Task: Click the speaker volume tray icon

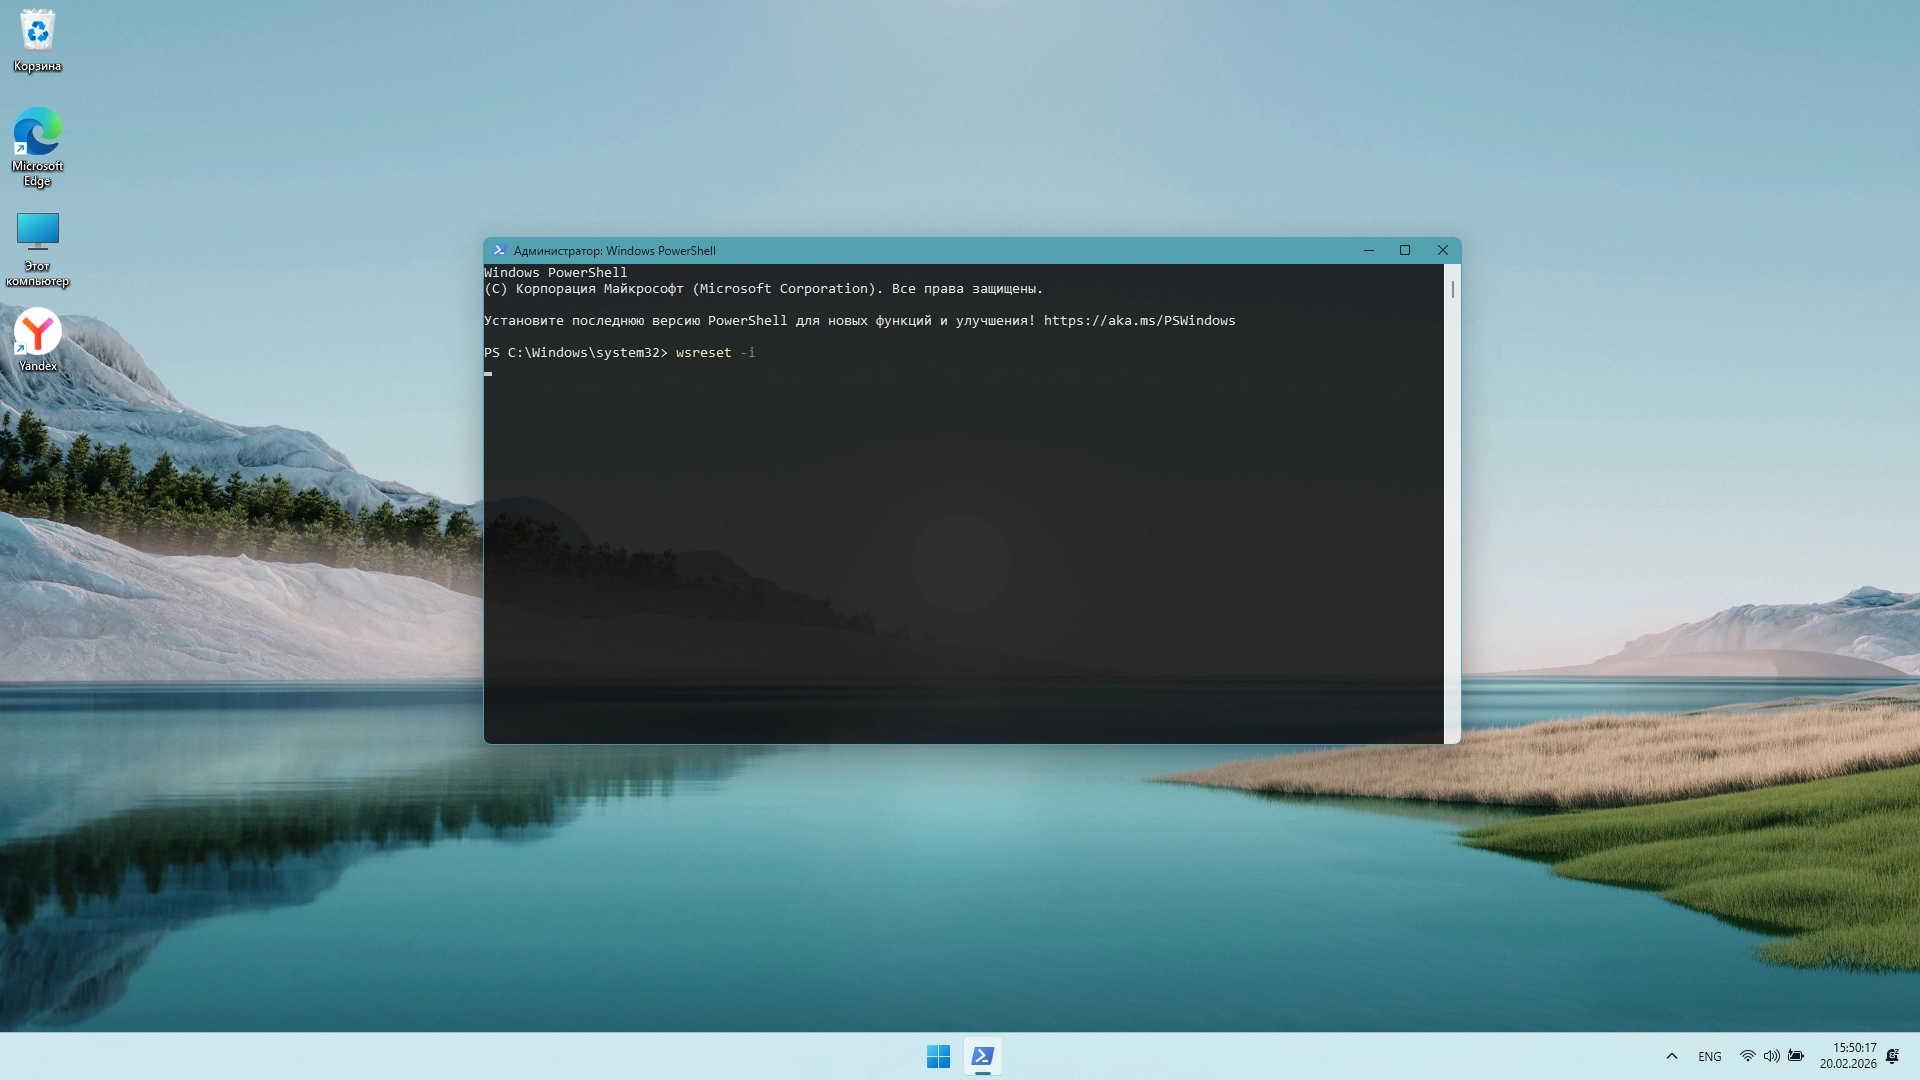Action: pos(1771,1056)
